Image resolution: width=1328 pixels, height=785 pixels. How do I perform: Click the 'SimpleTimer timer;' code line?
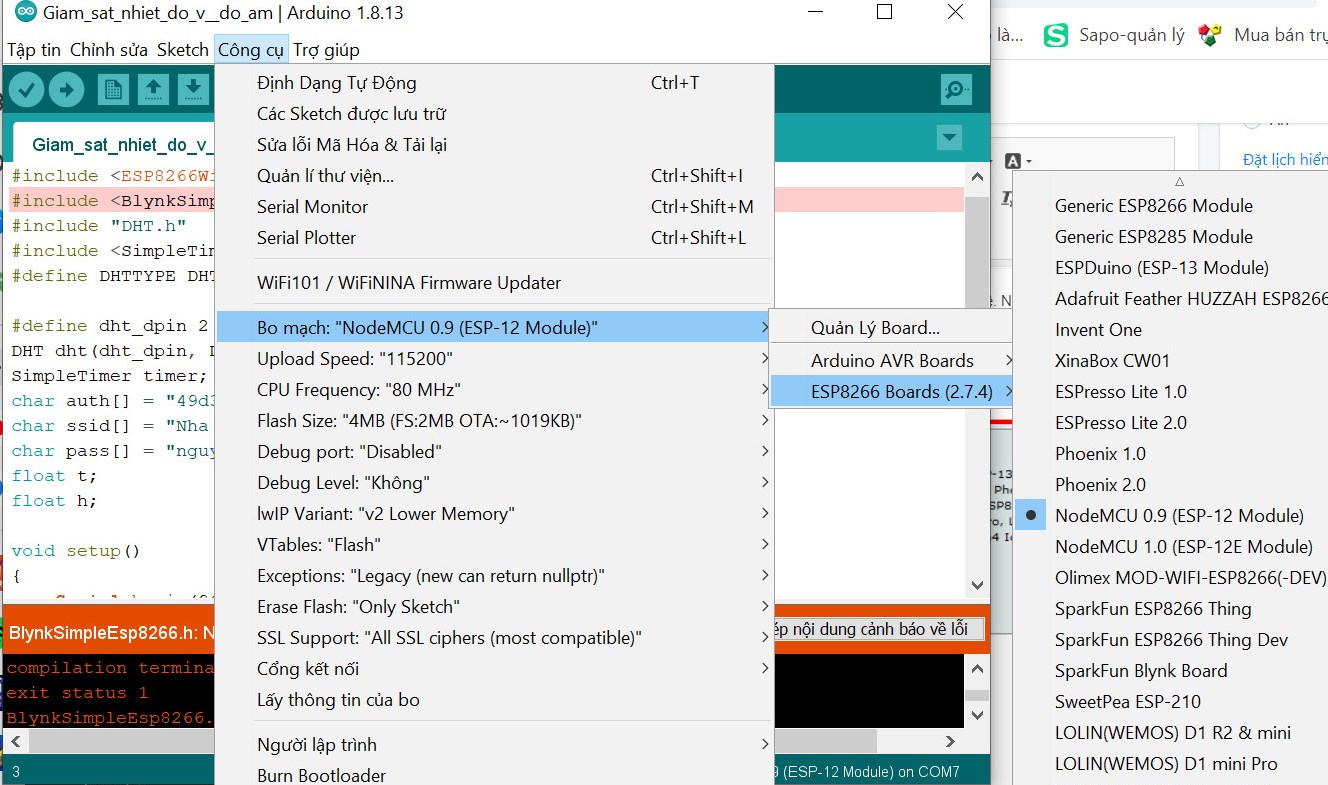[109, 376]
